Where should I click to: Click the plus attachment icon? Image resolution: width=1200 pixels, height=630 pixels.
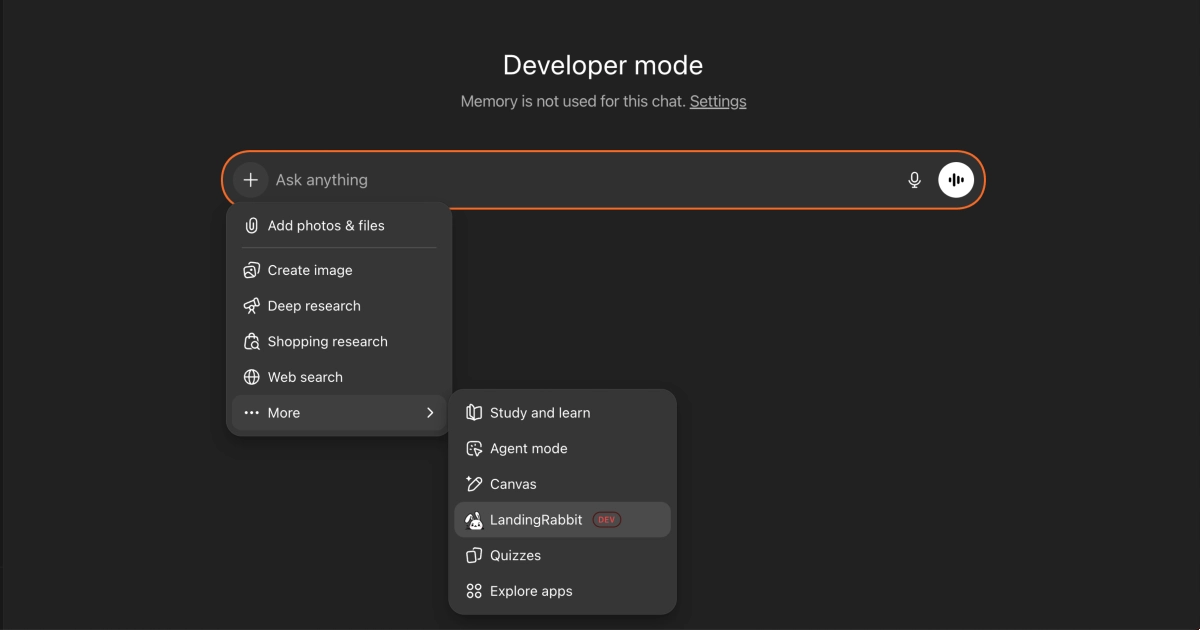coord(250,180)
